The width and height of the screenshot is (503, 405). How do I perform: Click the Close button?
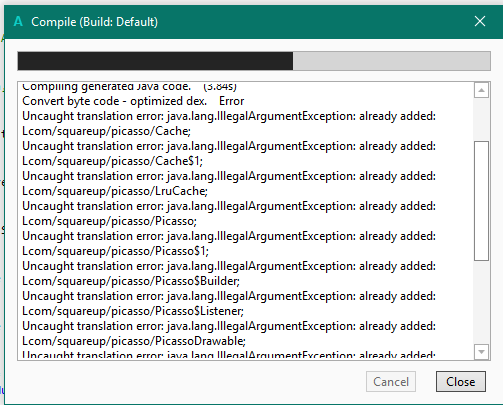click(461, 382)
